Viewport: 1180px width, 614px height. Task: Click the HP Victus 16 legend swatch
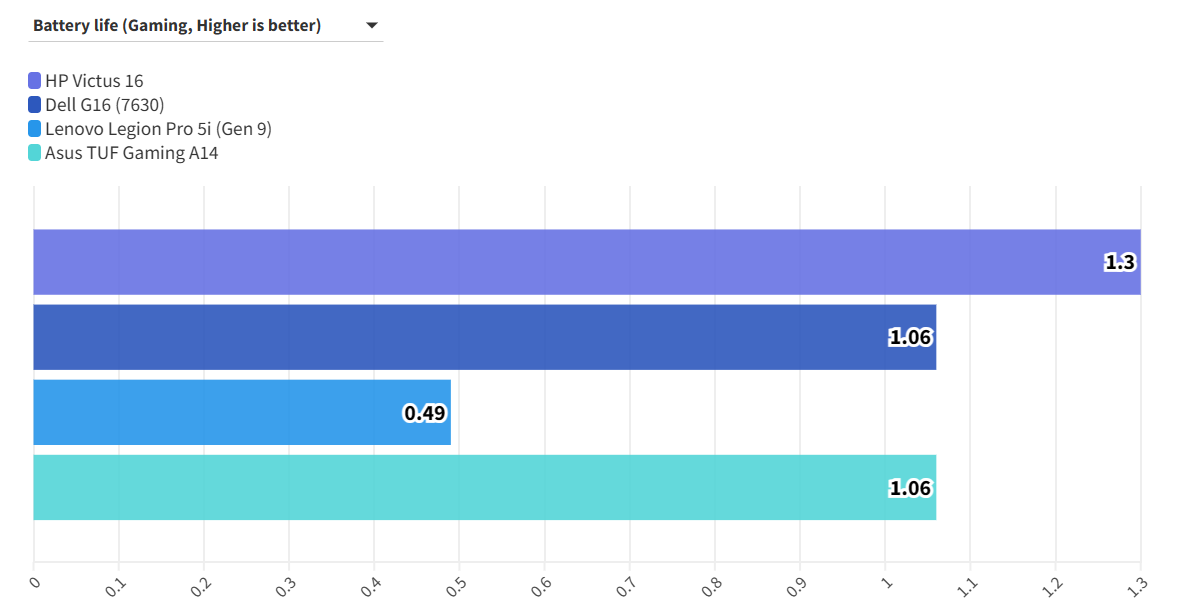pos(35,81)
